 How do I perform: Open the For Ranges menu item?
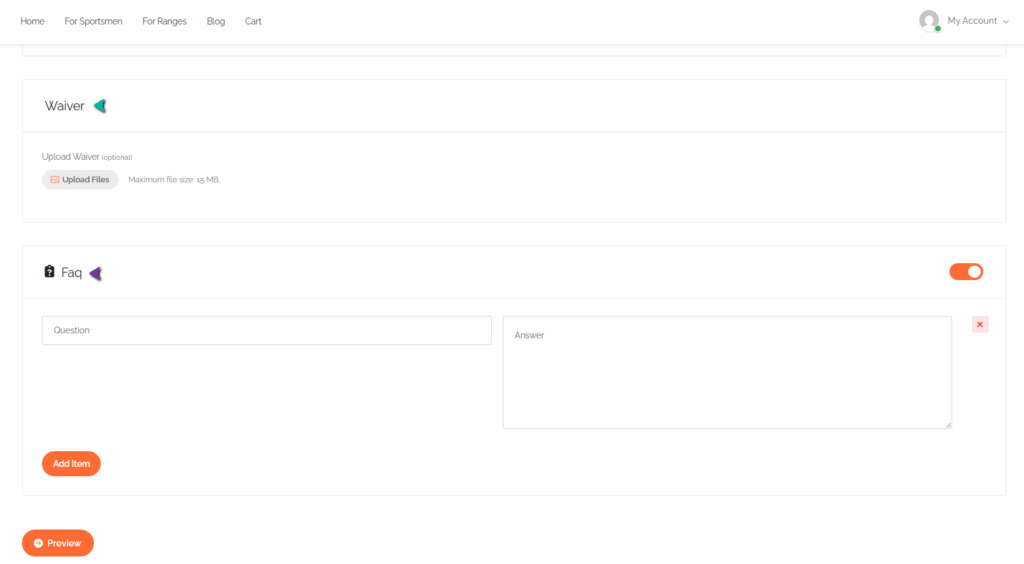[x=165, y=22]
